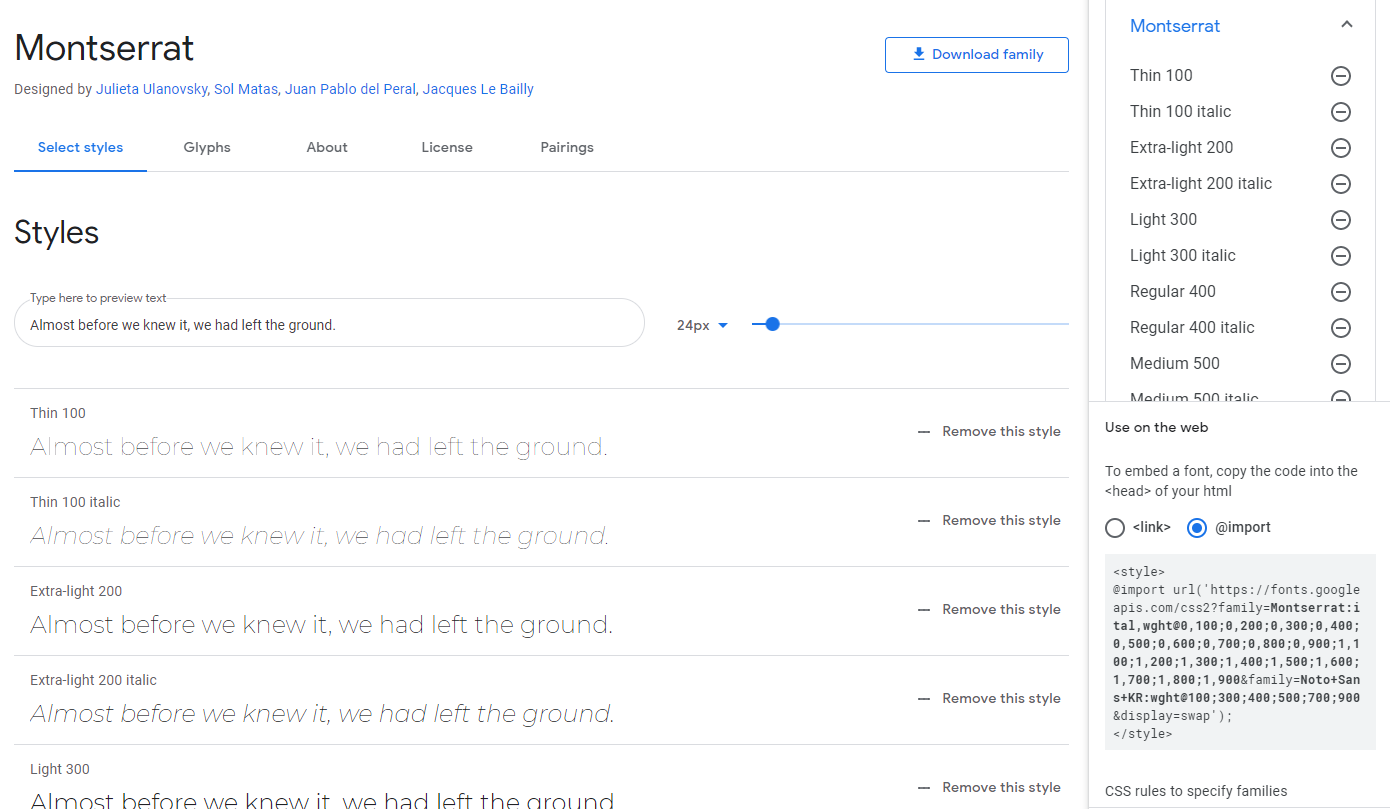Remove Thin 100 from selected families panel

tap(1341, 76)
